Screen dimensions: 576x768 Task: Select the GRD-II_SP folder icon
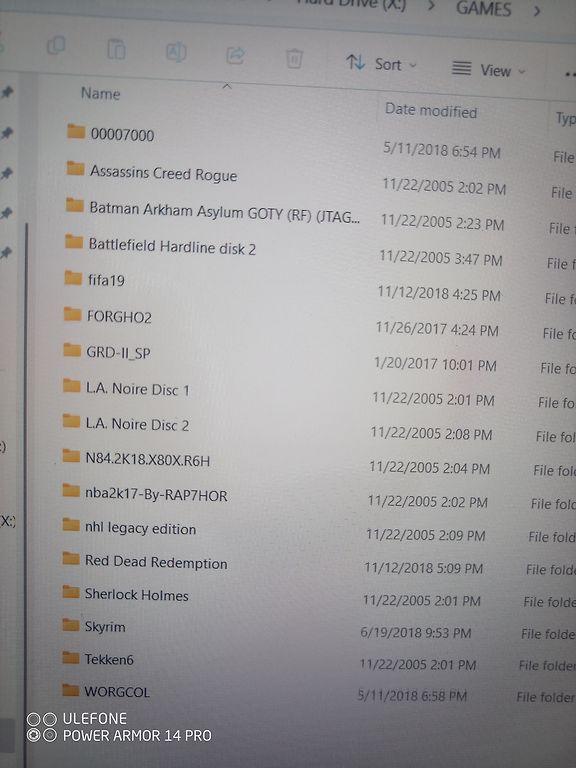point(72,350)
